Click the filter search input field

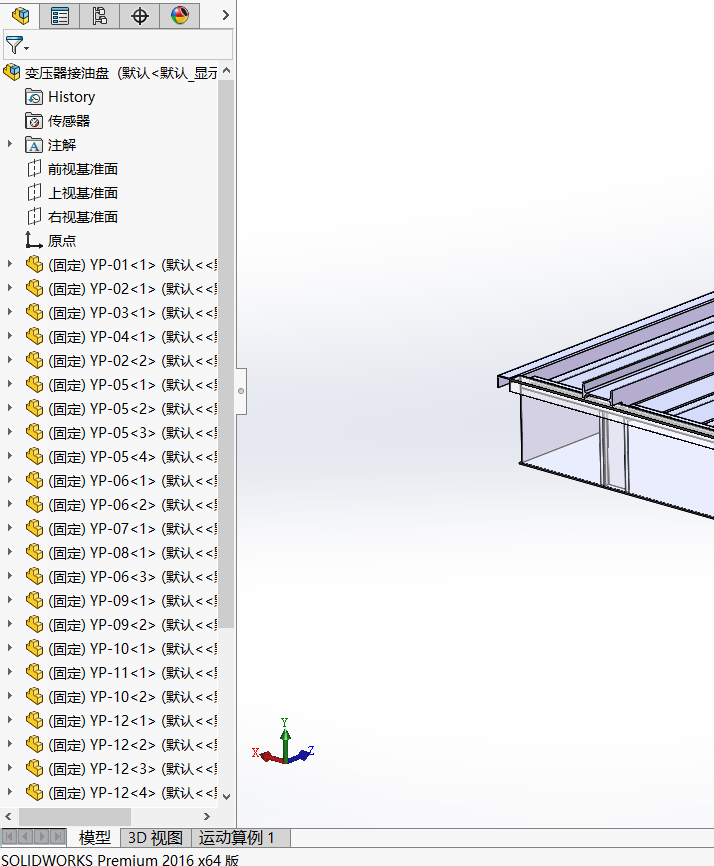click(x=131, y=45)
